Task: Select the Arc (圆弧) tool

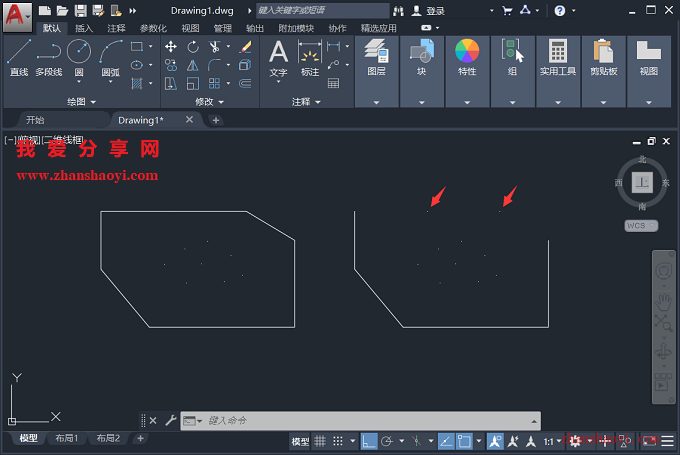Action: [x=111, y=58]
